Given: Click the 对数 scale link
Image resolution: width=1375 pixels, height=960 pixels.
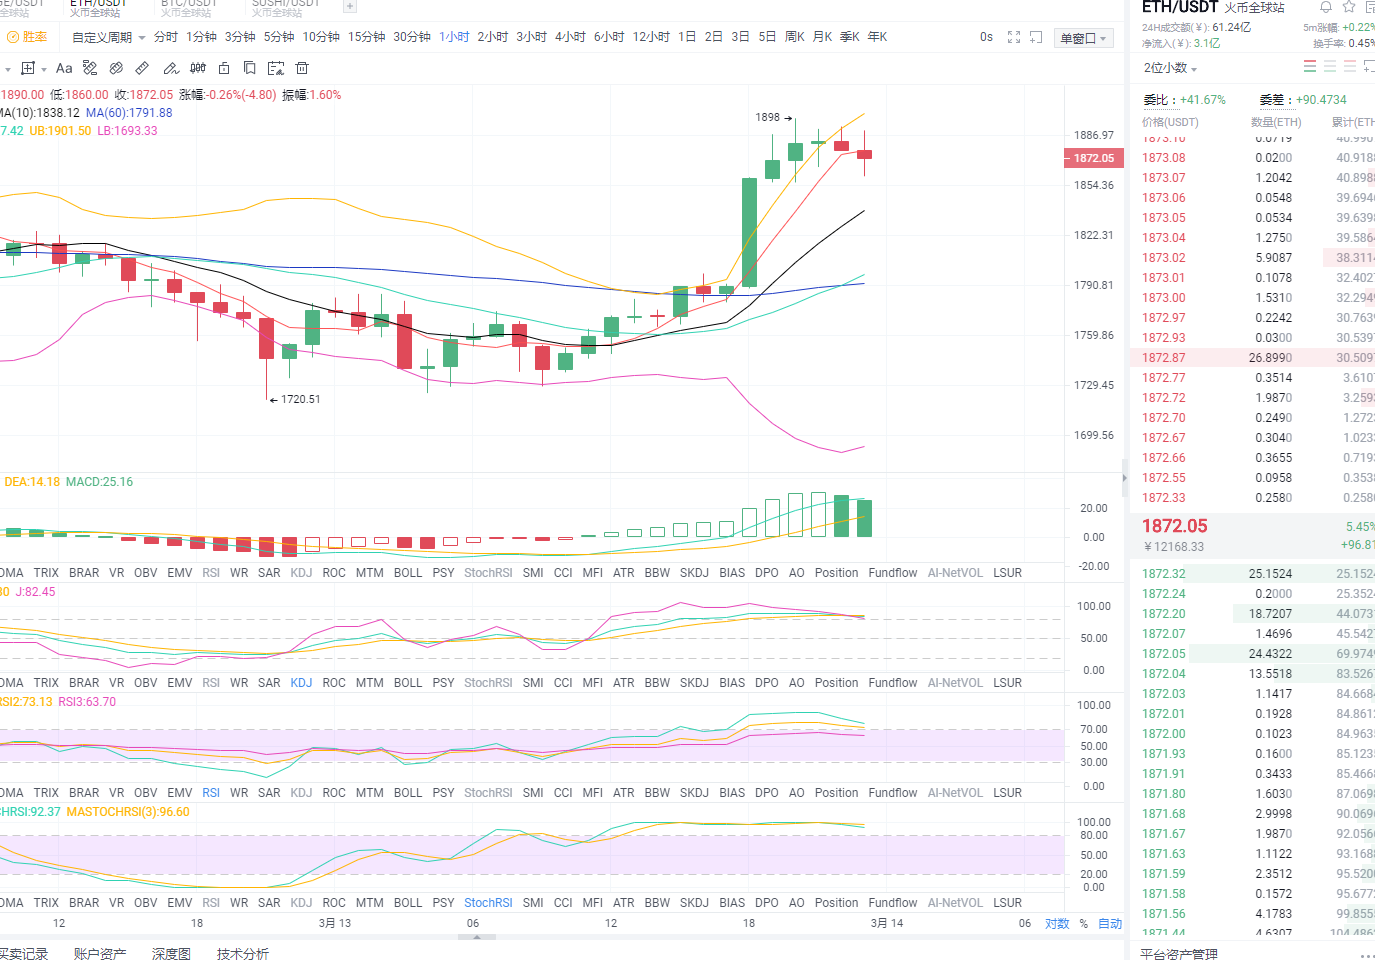Looking at the screenshot, I should click(x=1057, y=923).
